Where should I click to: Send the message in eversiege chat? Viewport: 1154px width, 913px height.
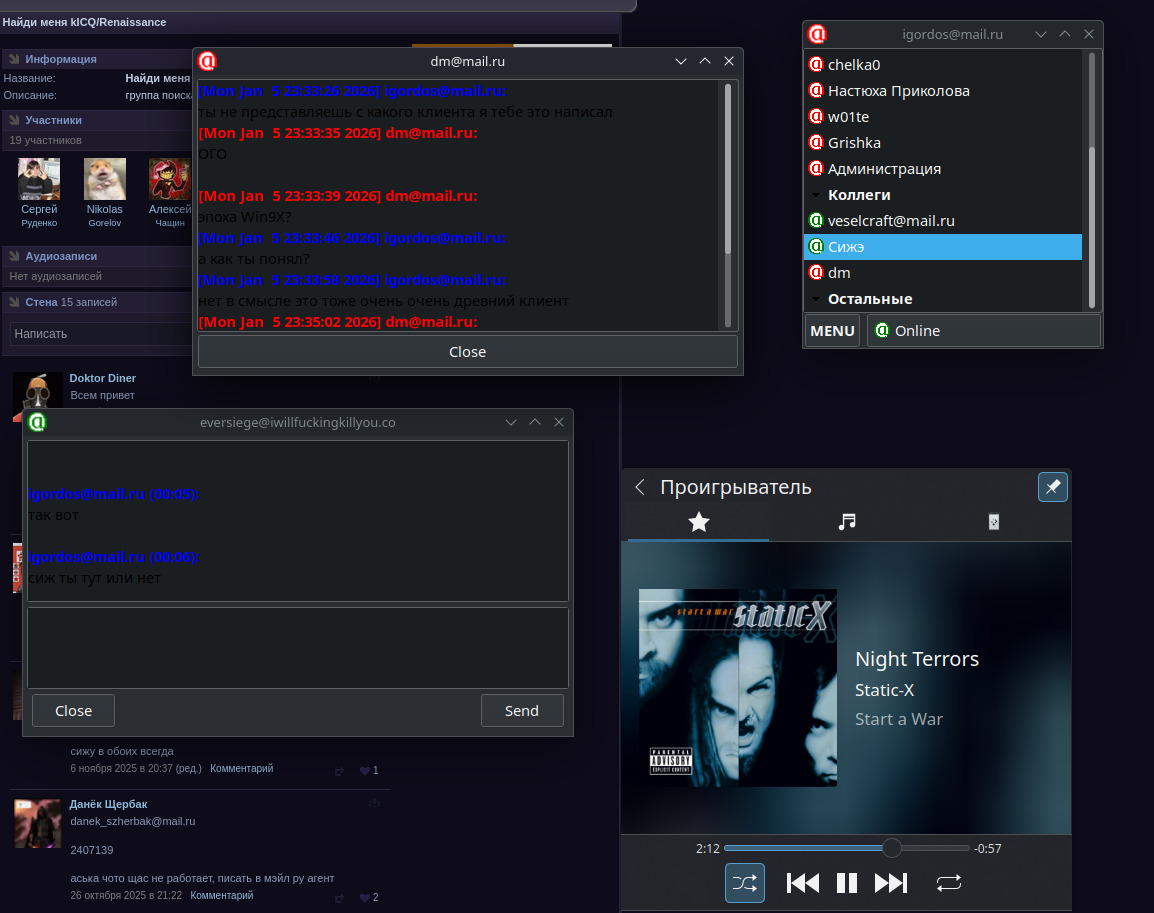522,711
